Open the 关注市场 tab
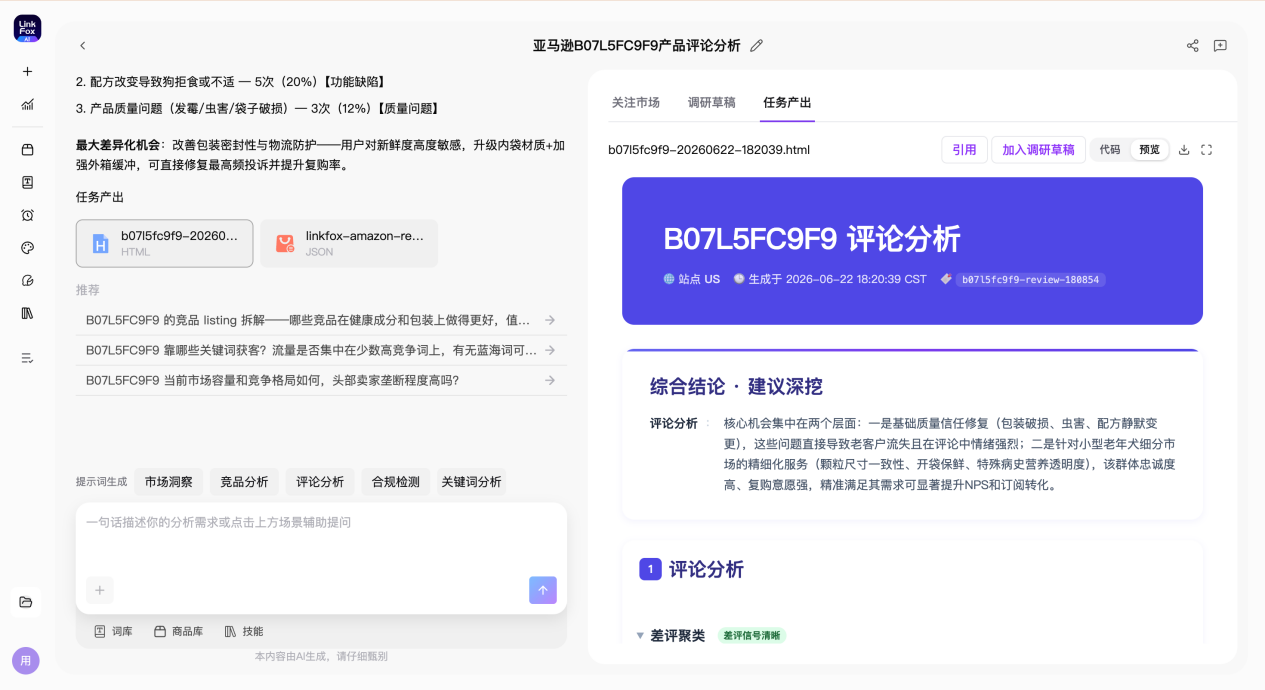The width and height of the screenshot is (1265, 690). (x=636, y=102)
